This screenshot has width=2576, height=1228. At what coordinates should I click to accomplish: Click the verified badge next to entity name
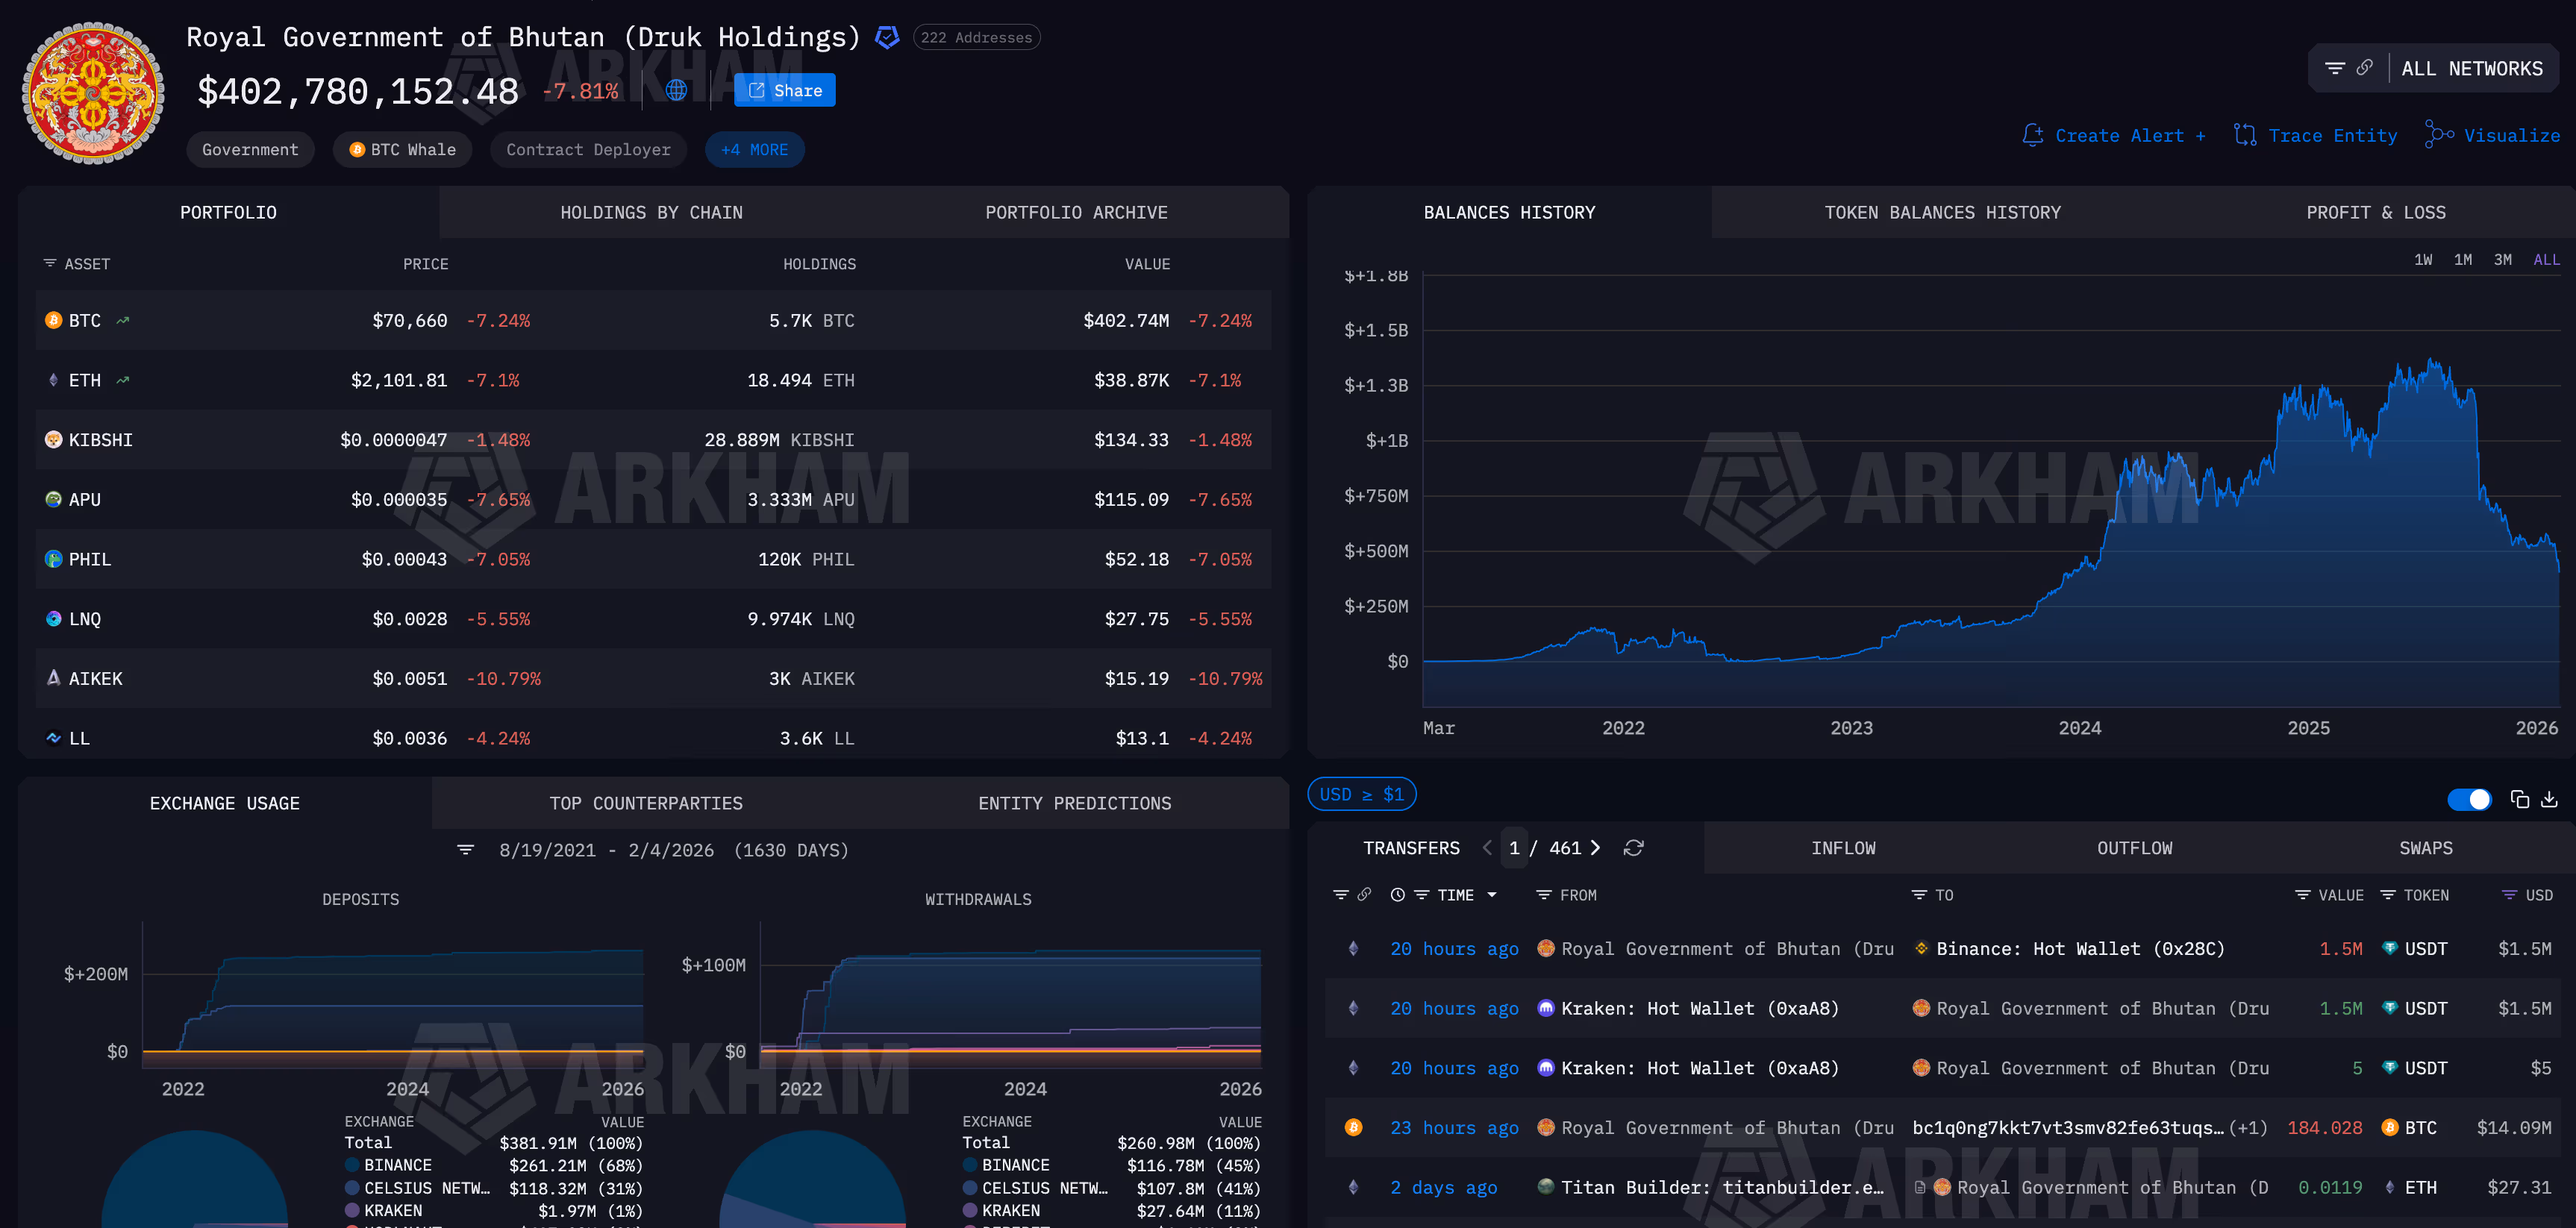[x=886, y=38]
